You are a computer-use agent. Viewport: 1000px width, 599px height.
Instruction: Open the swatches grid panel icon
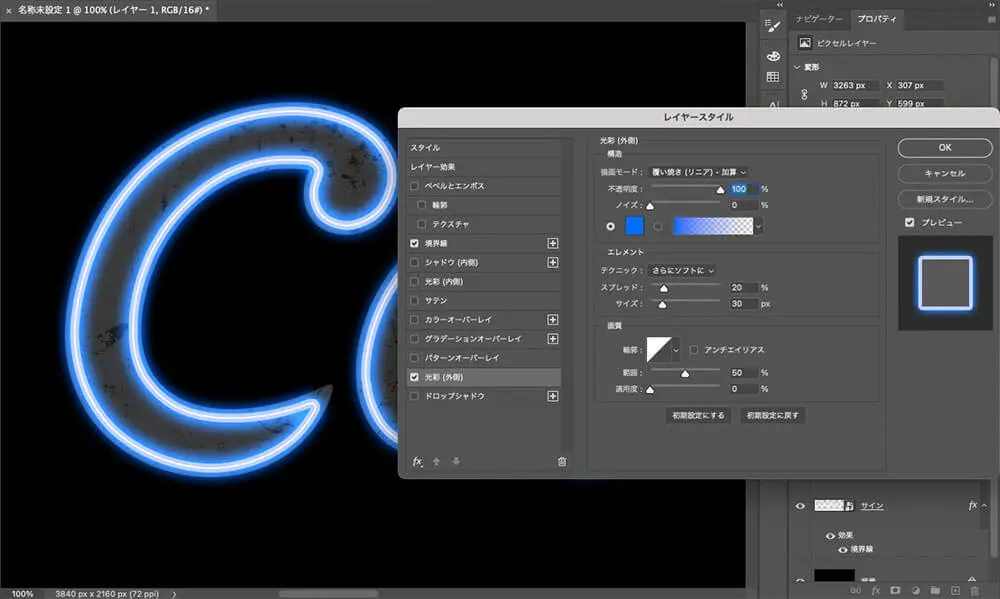[x=772, y=78]
